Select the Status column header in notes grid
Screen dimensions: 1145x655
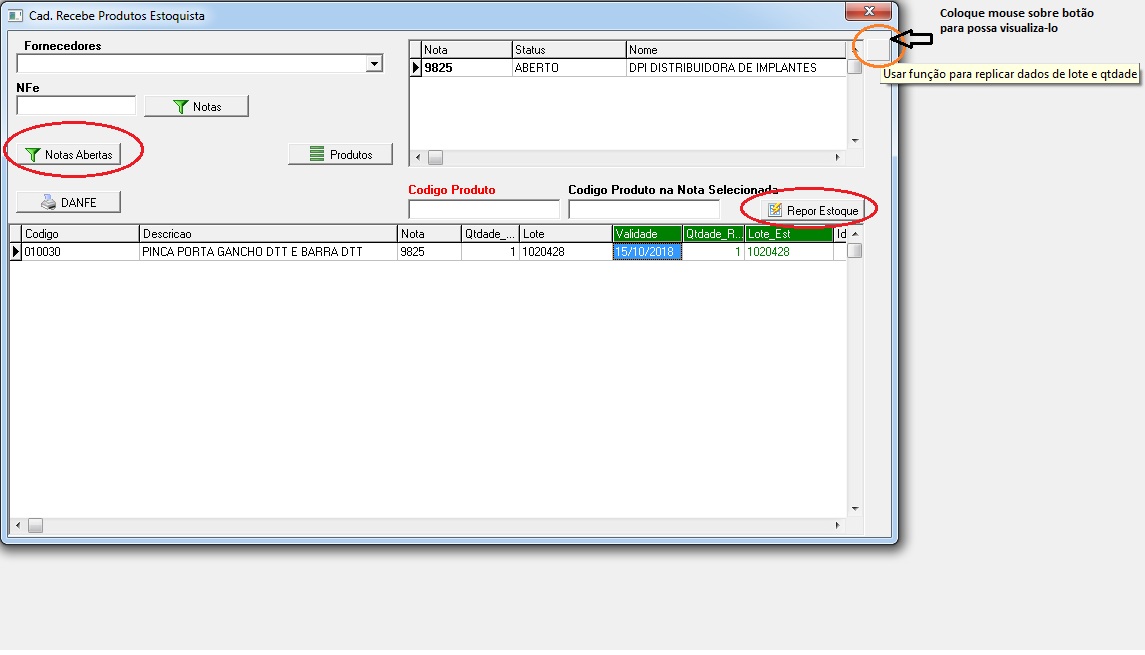point(568,50)
